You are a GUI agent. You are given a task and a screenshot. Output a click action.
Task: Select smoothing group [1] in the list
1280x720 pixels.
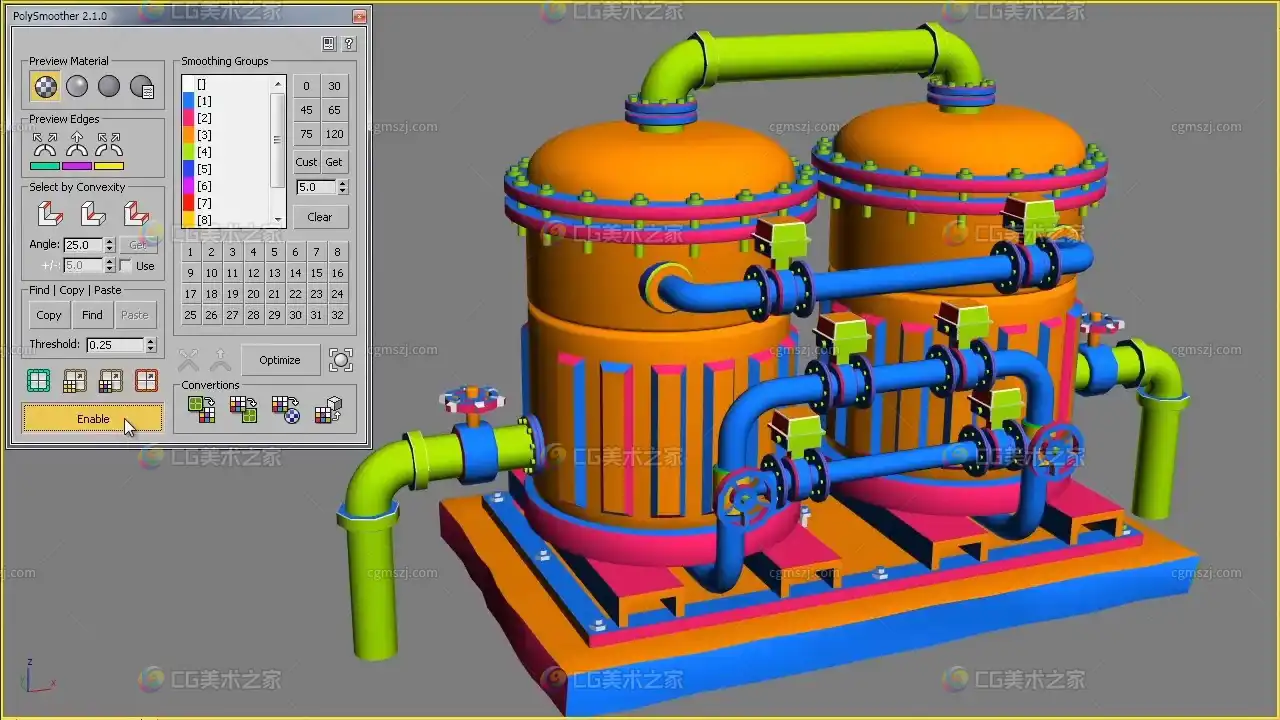[x=226, y=101]
